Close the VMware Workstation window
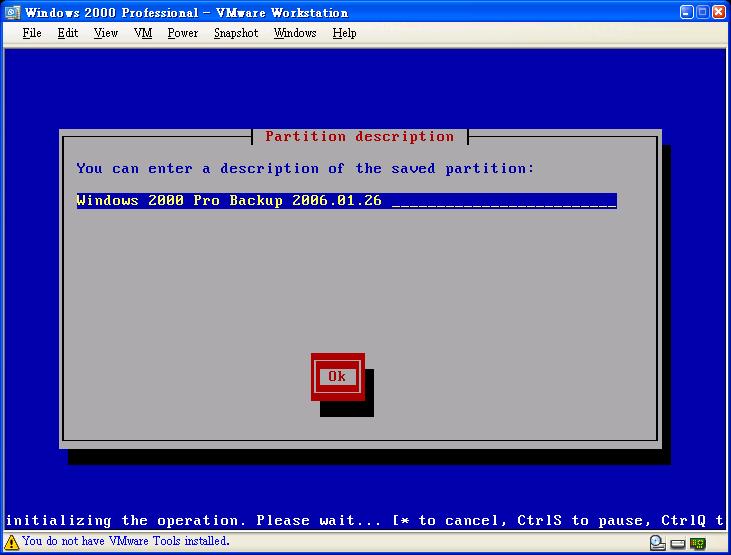This screenshot has height=555, width=731. (719, 12)
